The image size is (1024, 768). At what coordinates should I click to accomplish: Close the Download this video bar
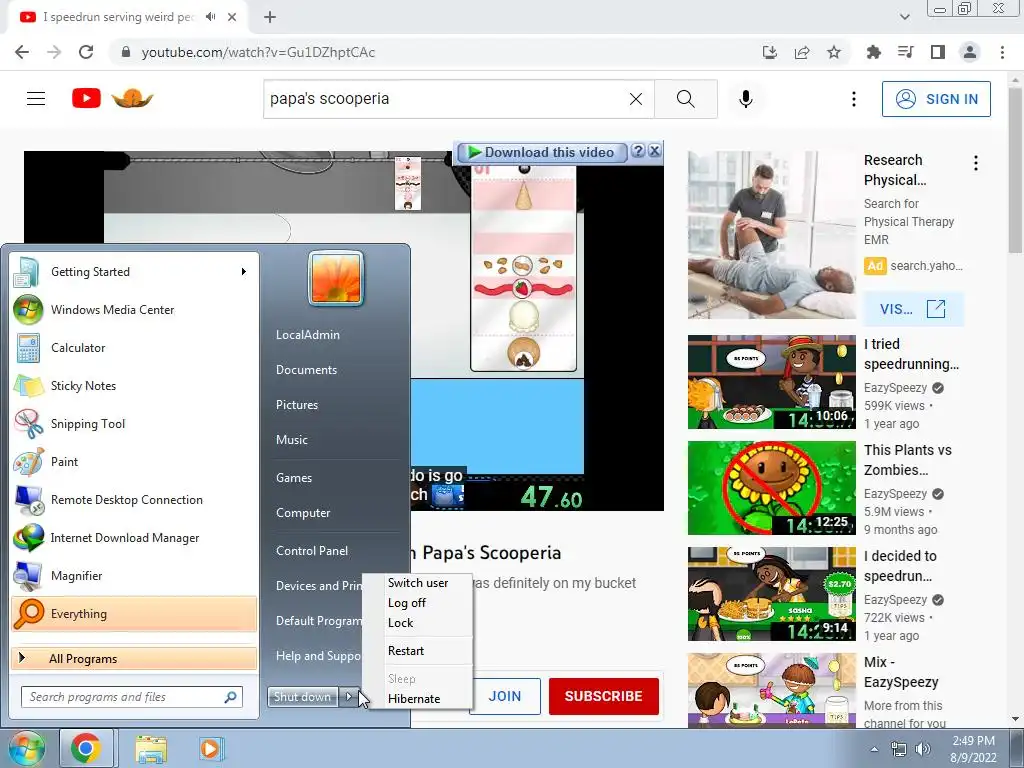click(654, 151)
